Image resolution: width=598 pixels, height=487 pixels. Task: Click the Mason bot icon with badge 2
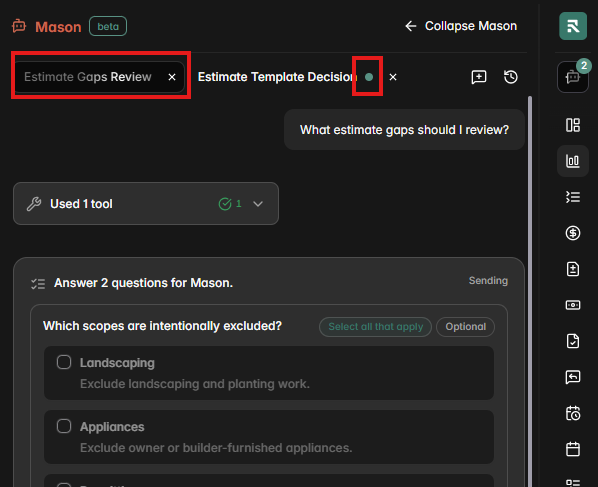point(572,77)
